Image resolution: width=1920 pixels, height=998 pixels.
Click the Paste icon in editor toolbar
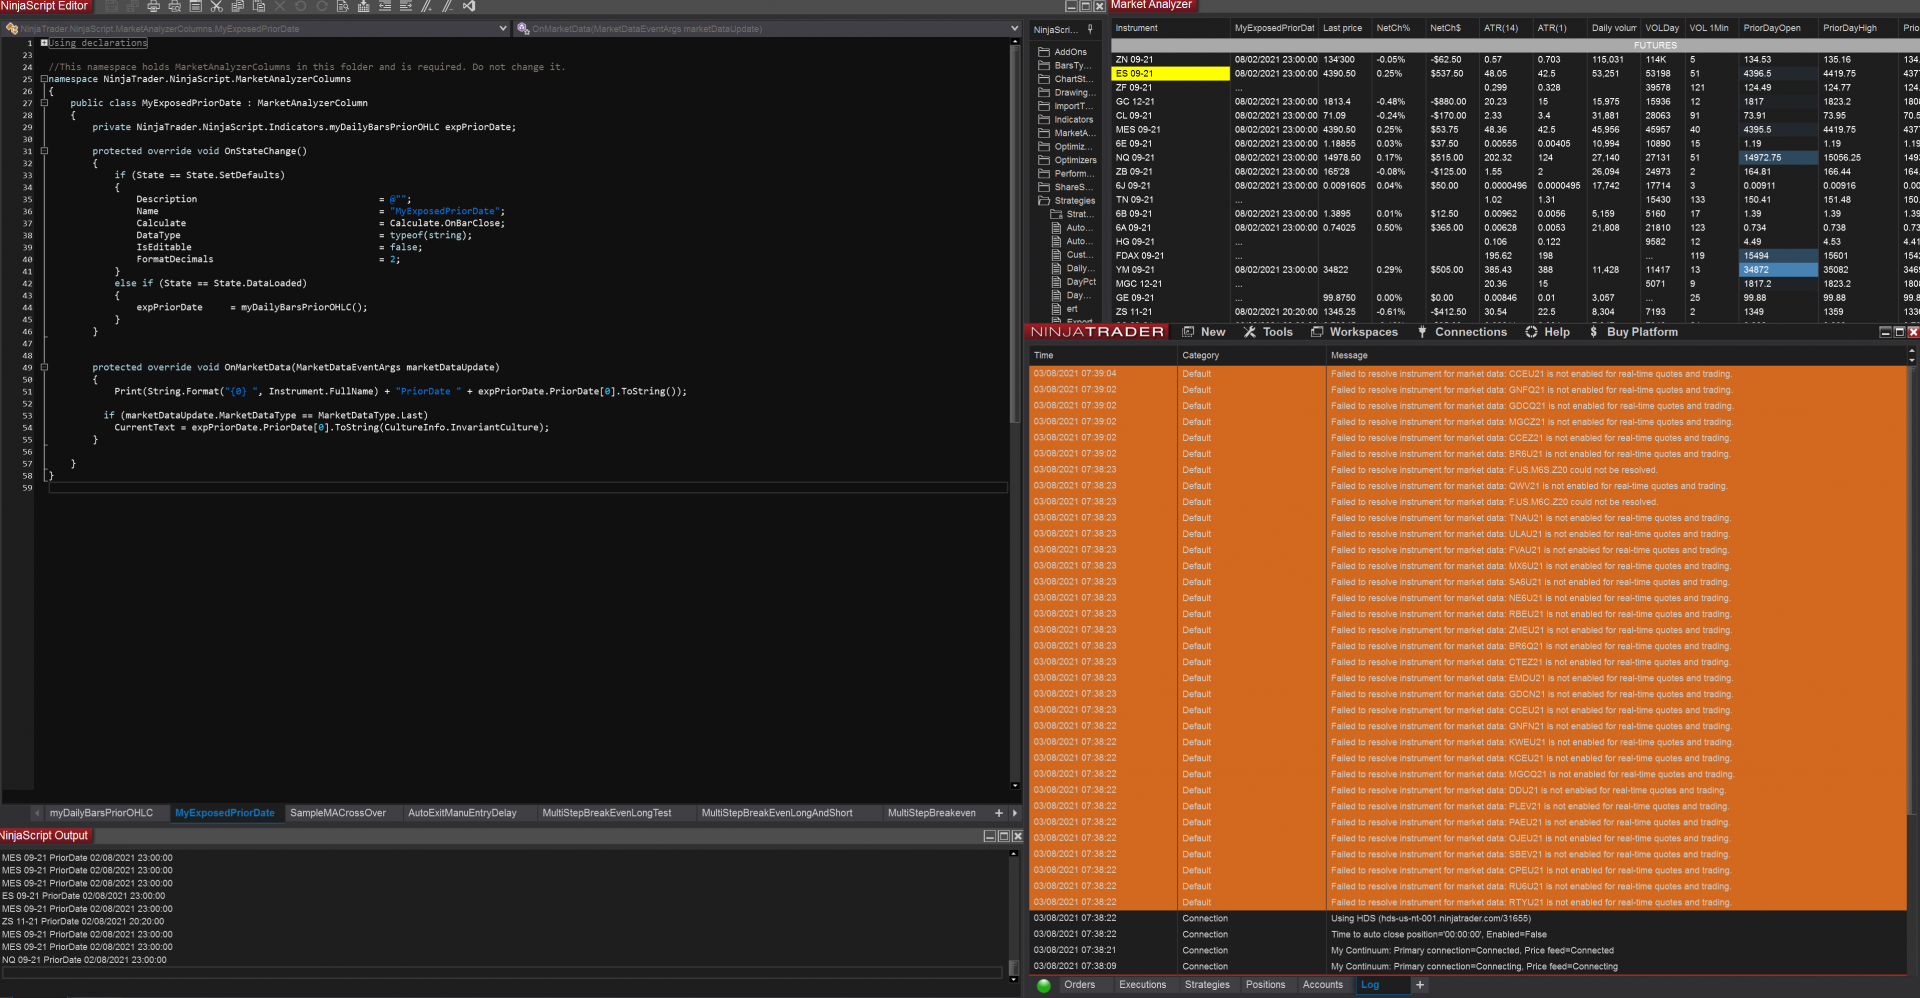pos(258,6)
